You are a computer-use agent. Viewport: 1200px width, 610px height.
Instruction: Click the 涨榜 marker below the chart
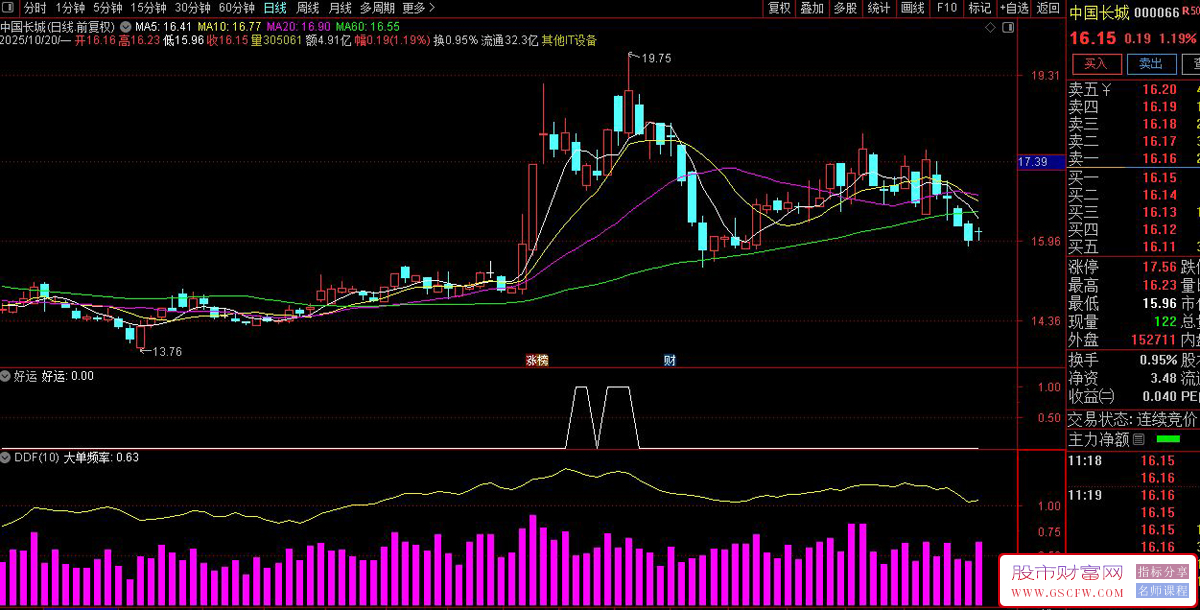click(538, 360)
